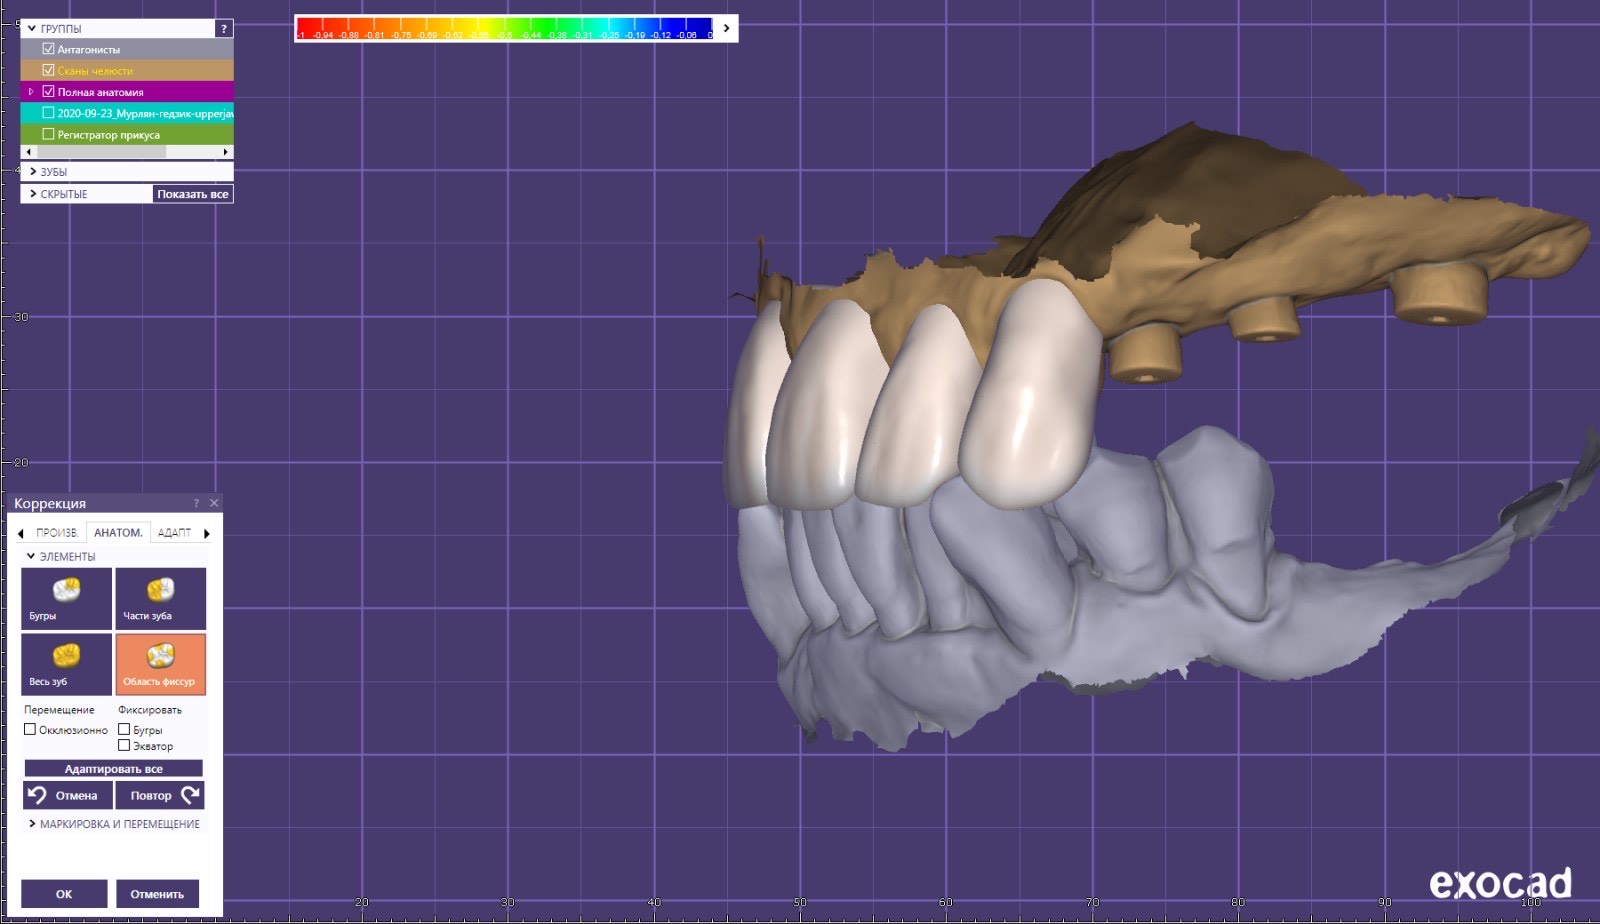
Task: Expand the Зубы section
Action: [33, 172]
